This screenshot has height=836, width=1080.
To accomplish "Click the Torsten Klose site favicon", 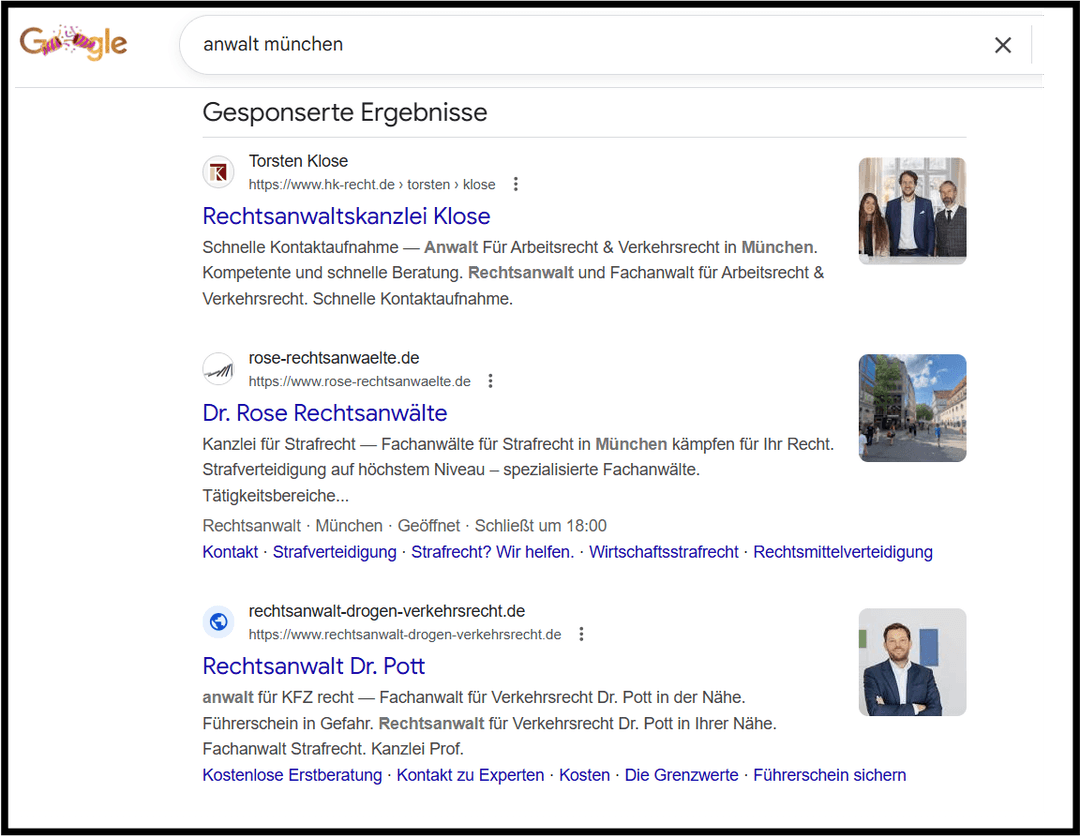I will tap(218, 171).
